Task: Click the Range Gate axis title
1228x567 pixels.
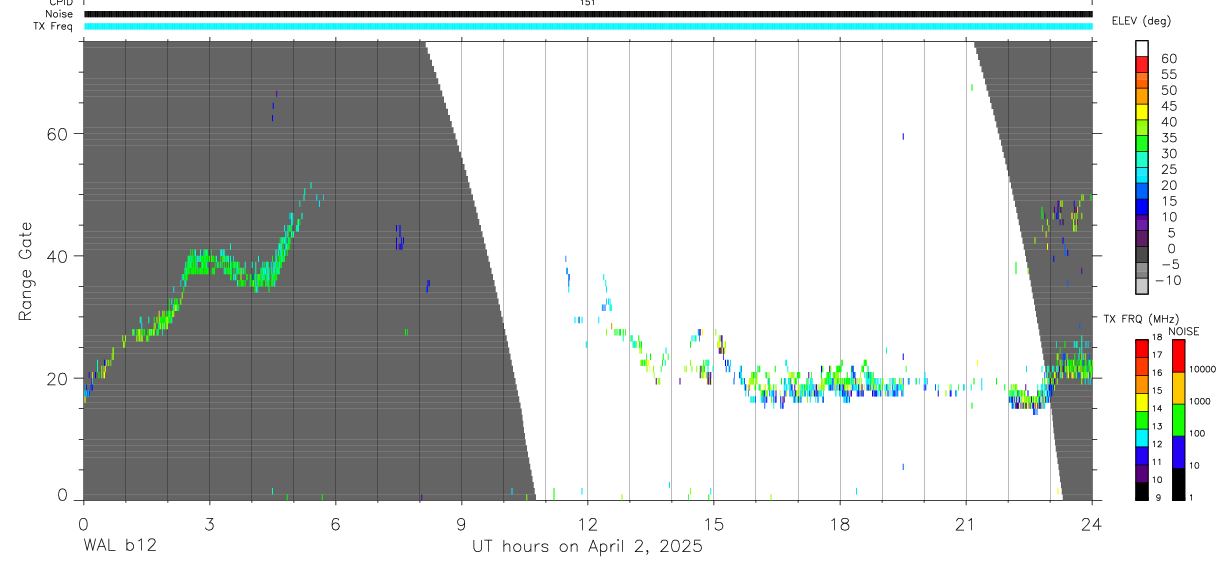Action: coord(25,270)
